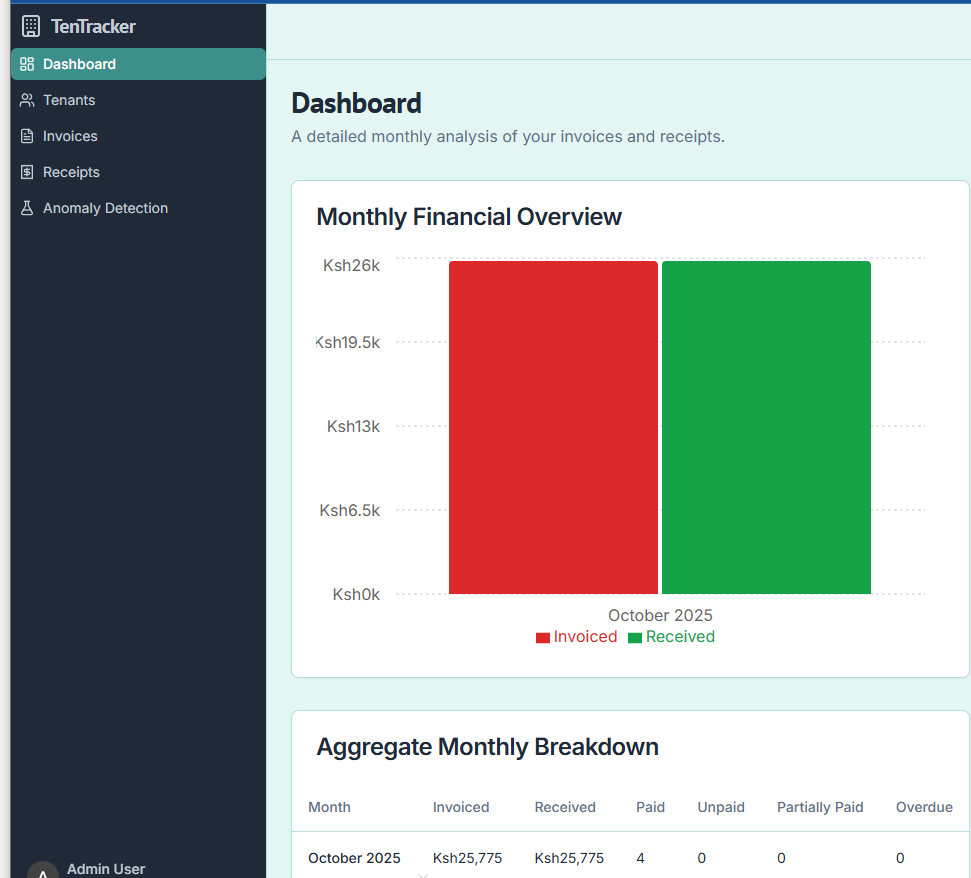971x878 pixels.
Task: Click the Invoices document icon
Action: 27,136
